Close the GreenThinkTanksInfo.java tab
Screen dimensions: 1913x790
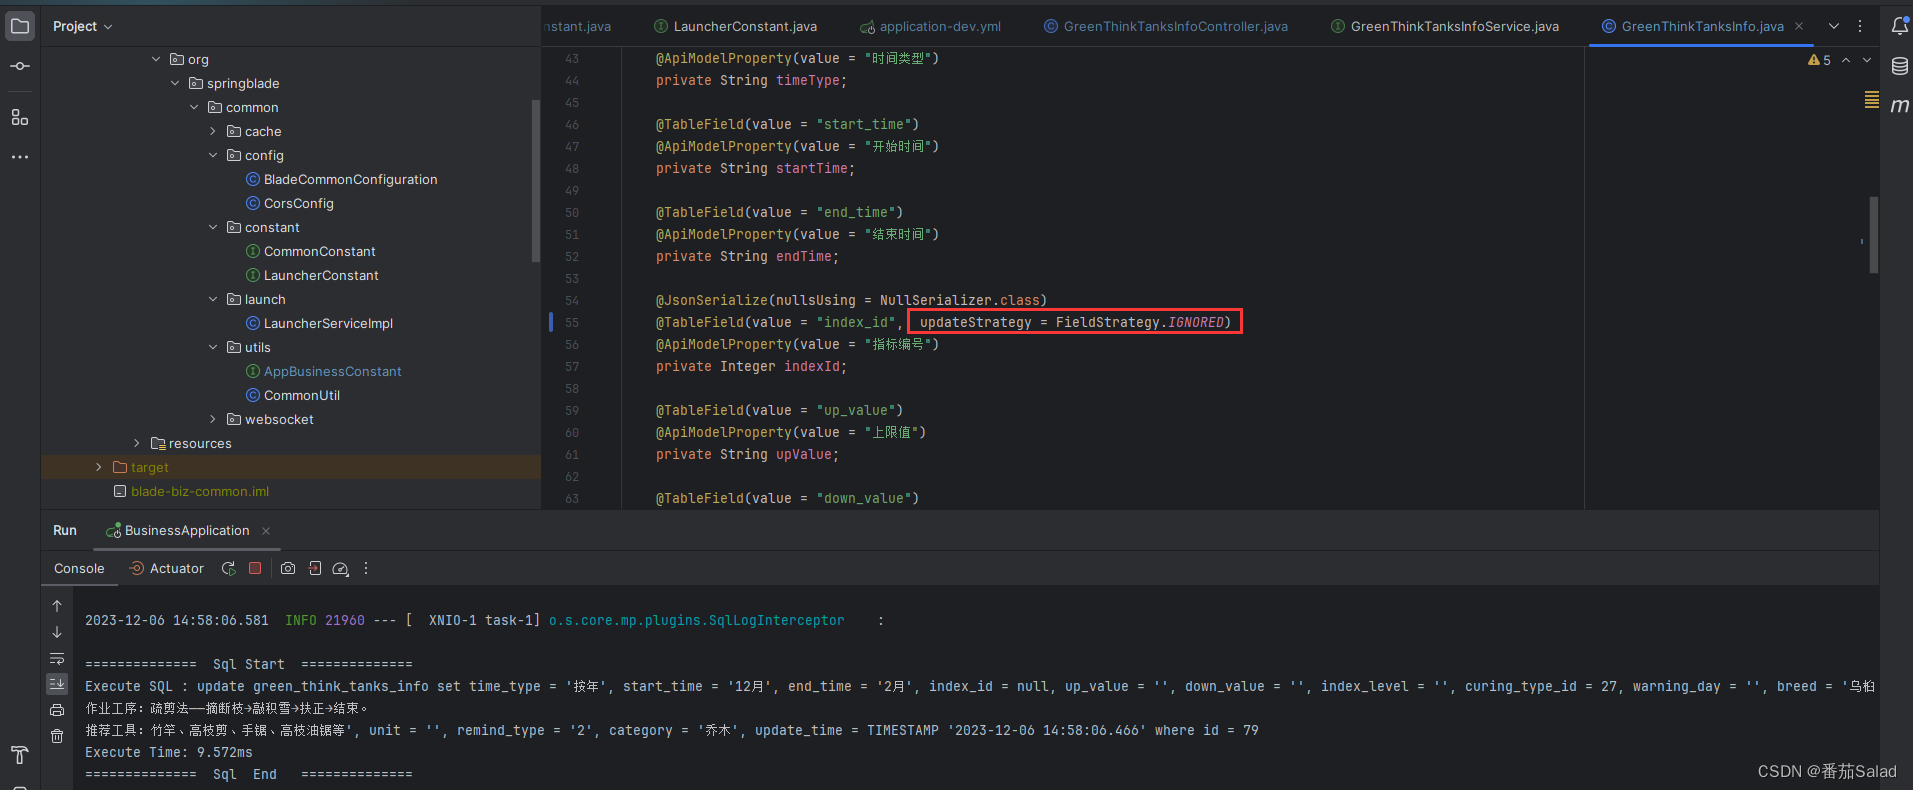1799,26
